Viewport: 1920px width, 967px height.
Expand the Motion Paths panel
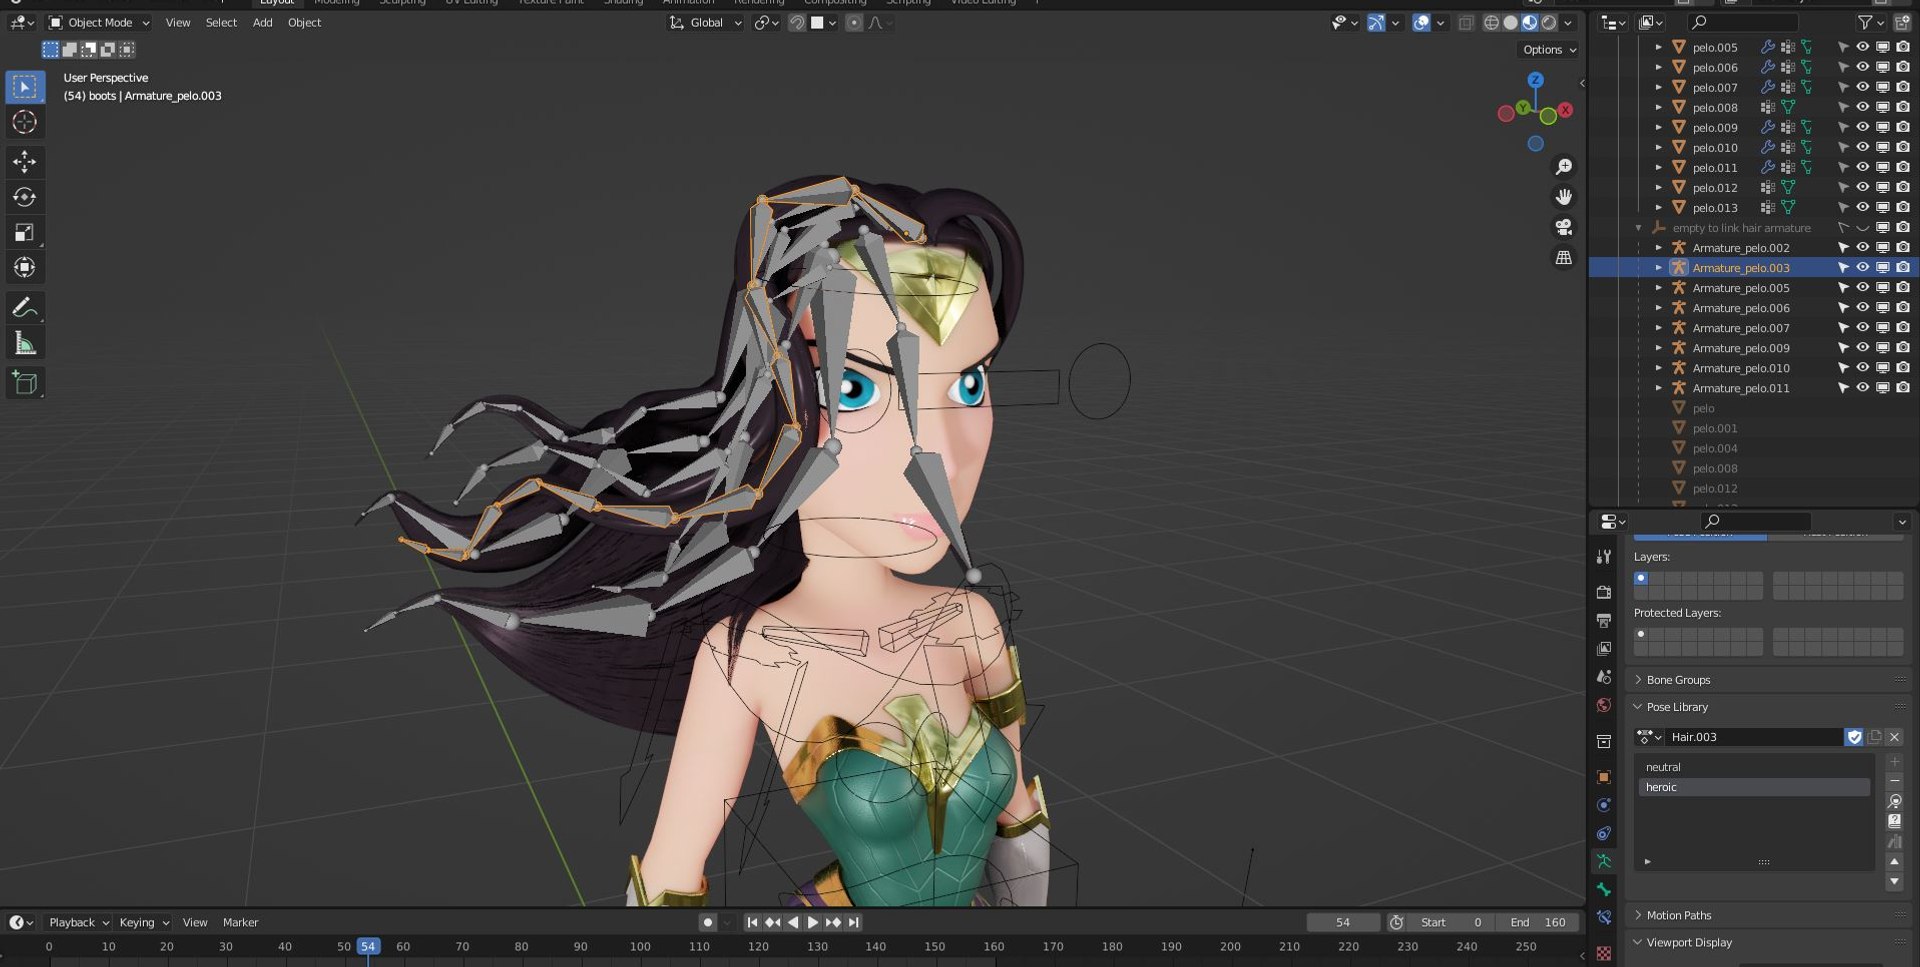(1678, 915)
